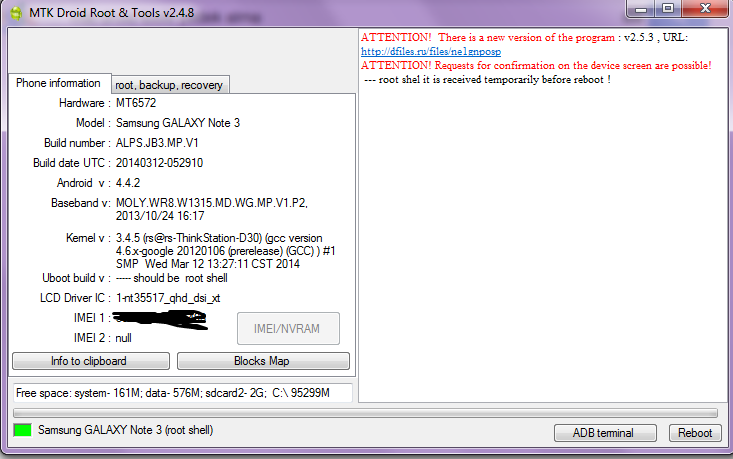Viewport: 733px width, 459px height.
Task: Click the Free space information field
Action: (x=182, y=393)
